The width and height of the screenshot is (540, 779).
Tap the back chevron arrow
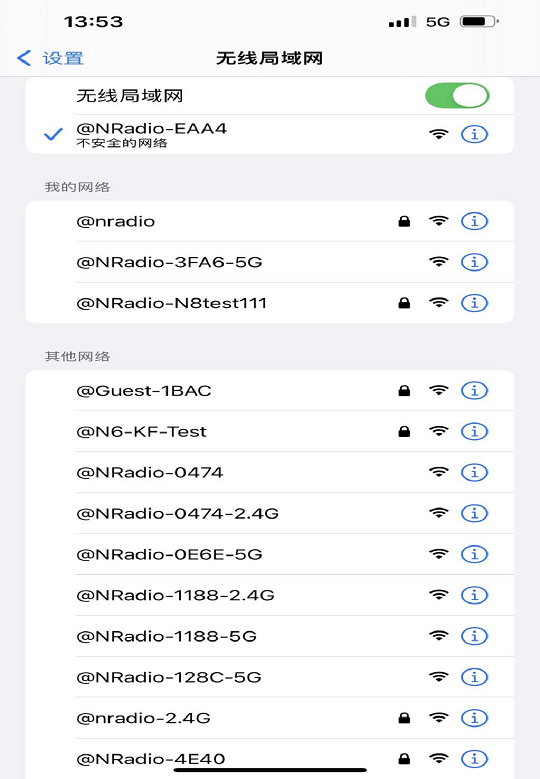point(23,58)
